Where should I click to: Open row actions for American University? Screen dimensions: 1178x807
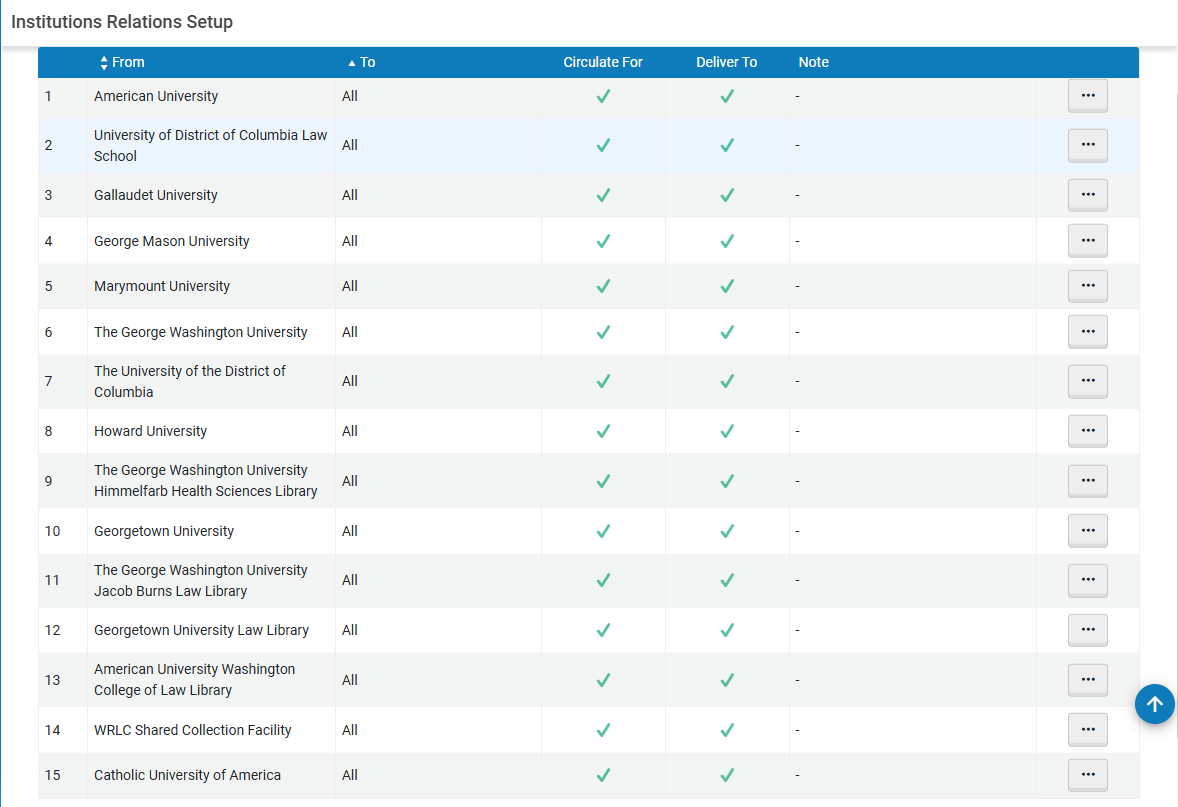tap(1087, 95)
